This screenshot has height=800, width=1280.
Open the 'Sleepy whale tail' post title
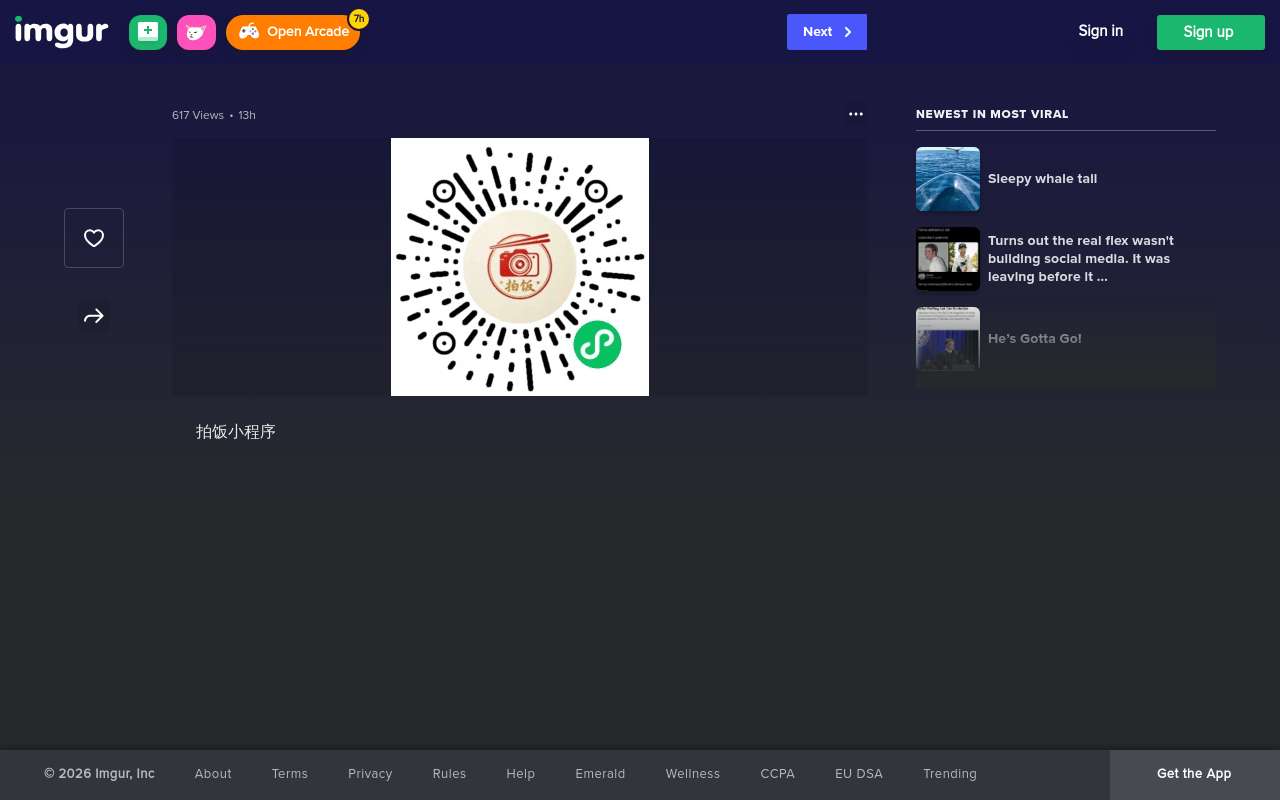click(x=1042, y=179)
